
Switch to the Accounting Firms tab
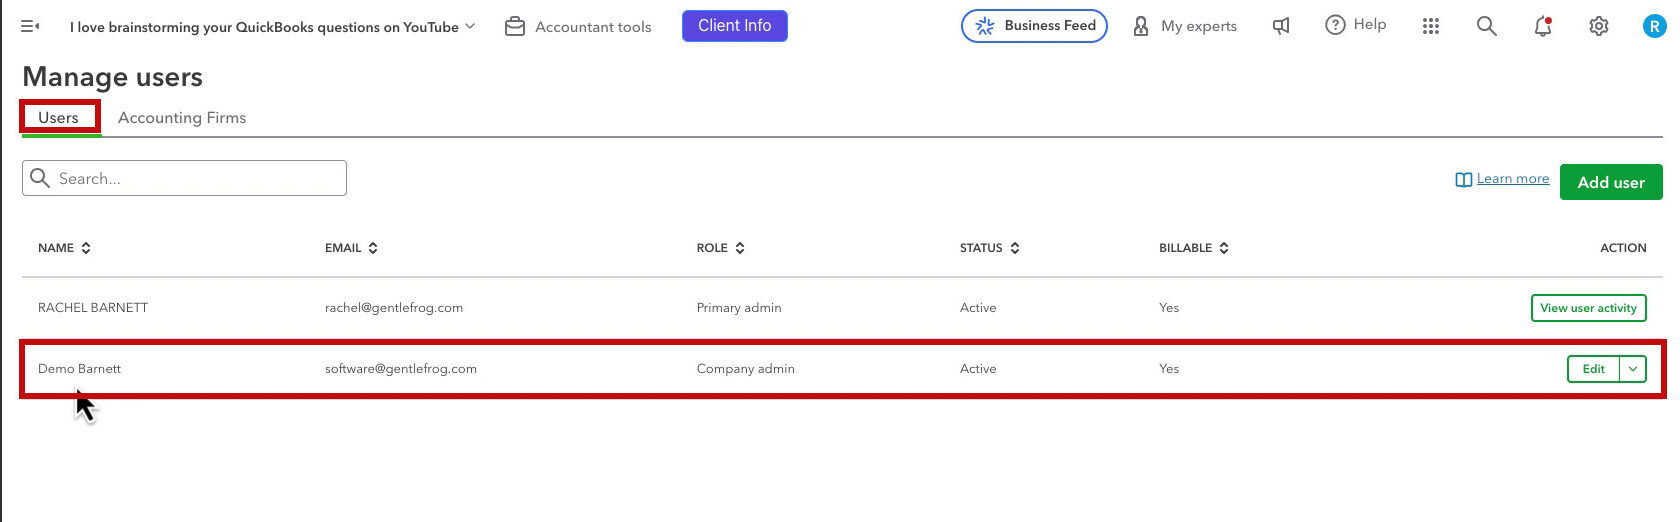point(182,118)
